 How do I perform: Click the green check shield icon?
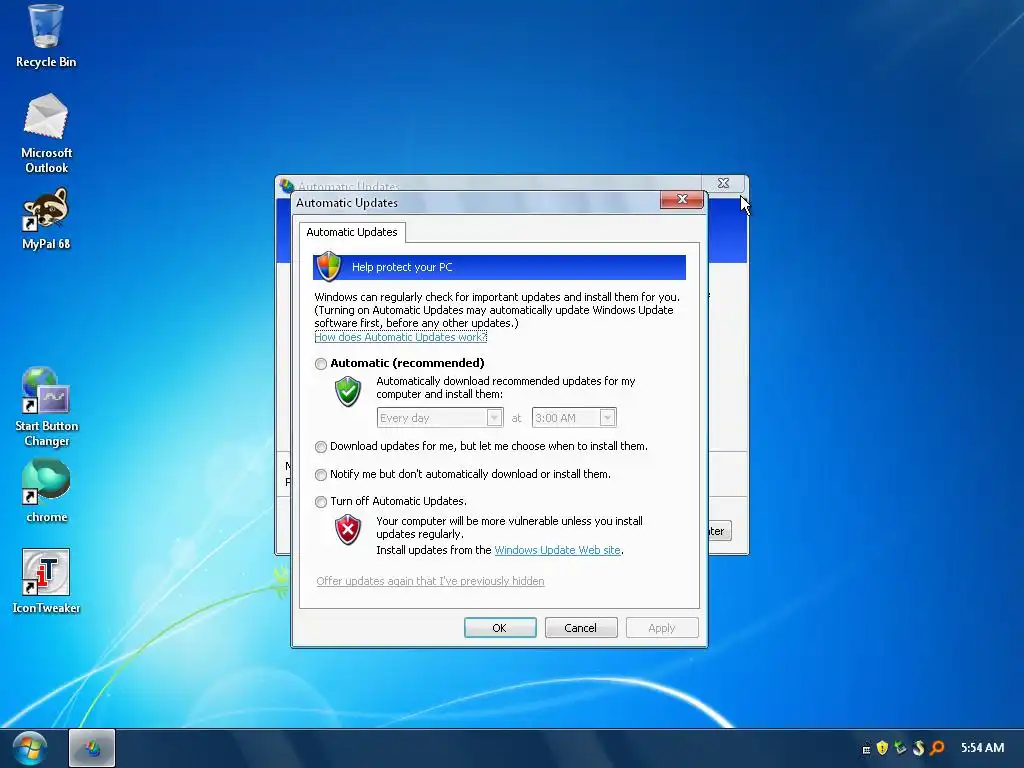tap(348, 391)
